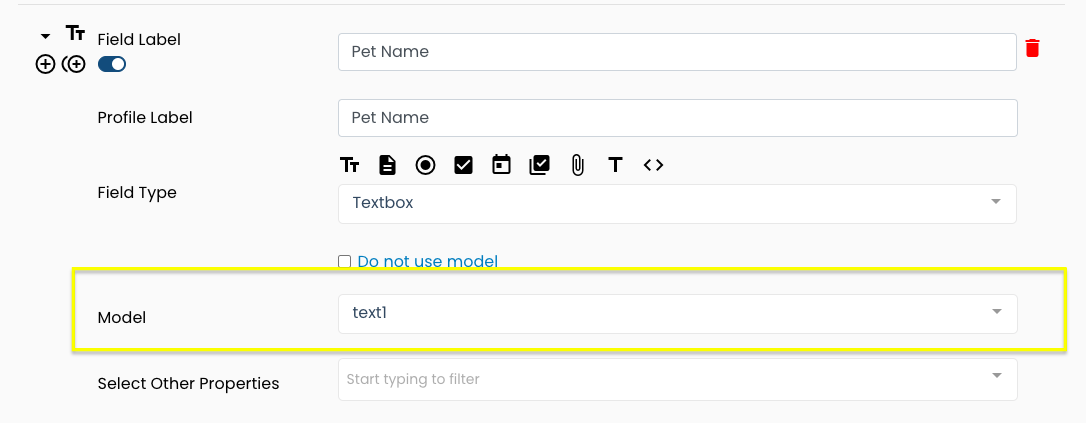Open the Model text1 dropdown

coord(677,314)
